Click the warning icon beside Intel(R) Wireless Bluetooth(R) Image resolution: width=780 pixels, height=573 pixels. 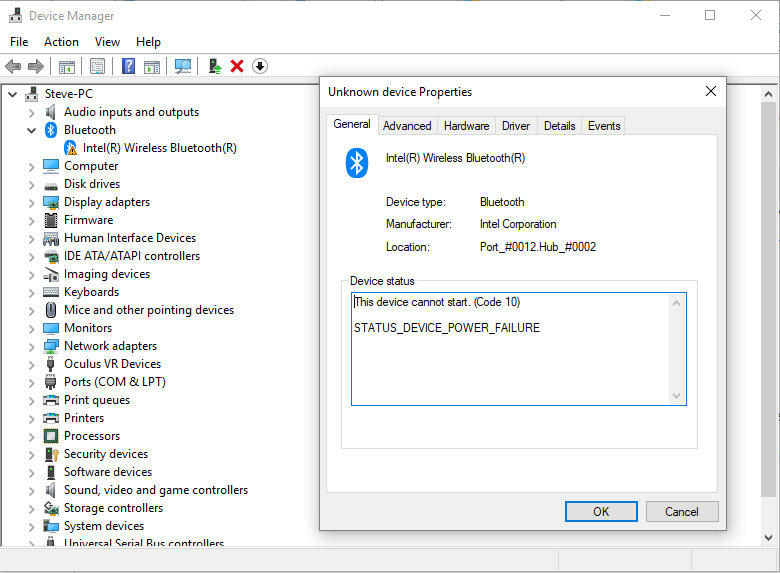71,148
